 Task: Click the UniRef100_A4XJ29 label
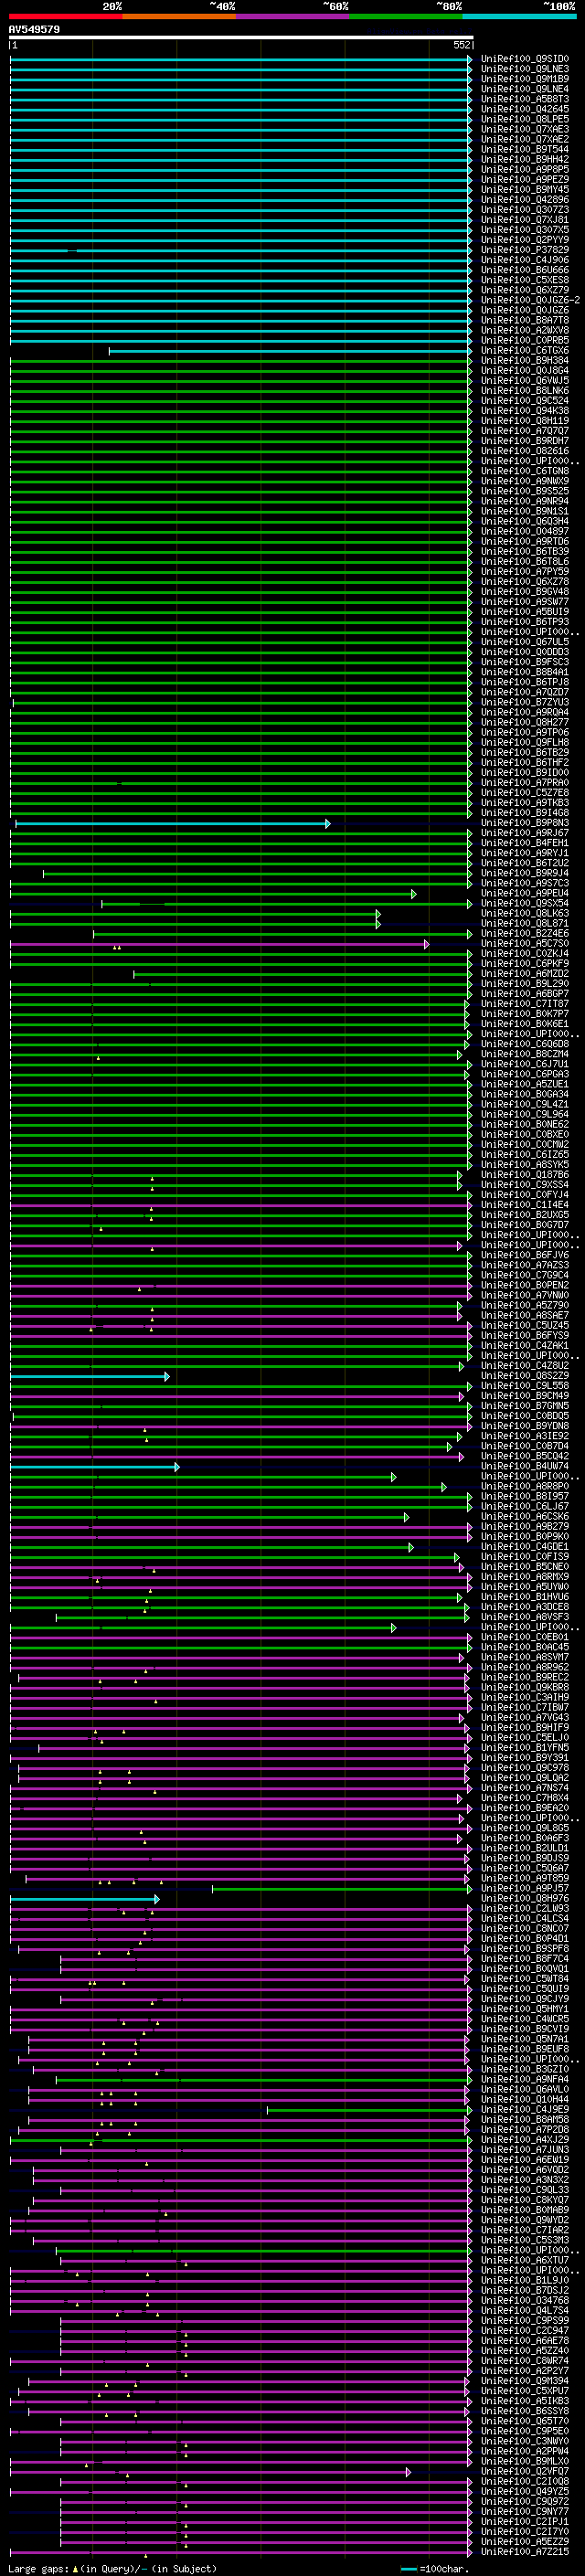click(525, 2139)
